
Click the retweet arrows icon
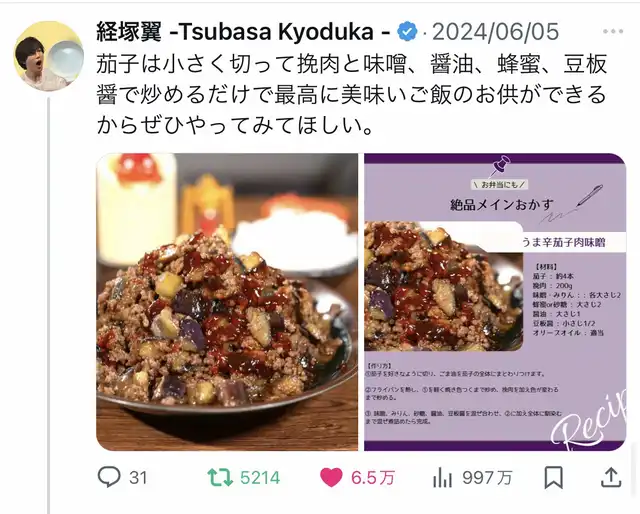click(220, 477)
